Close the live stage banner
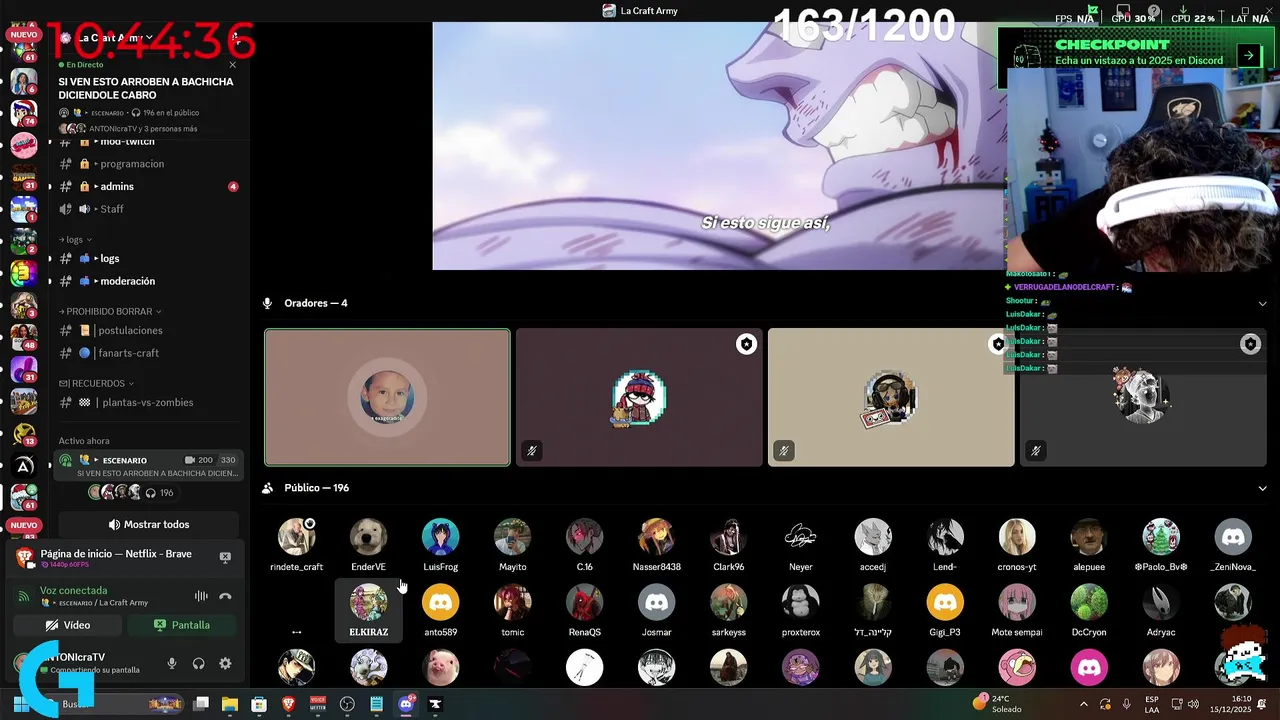The height and width of the screenshot is (720, 1280). (x=233, y=65)
